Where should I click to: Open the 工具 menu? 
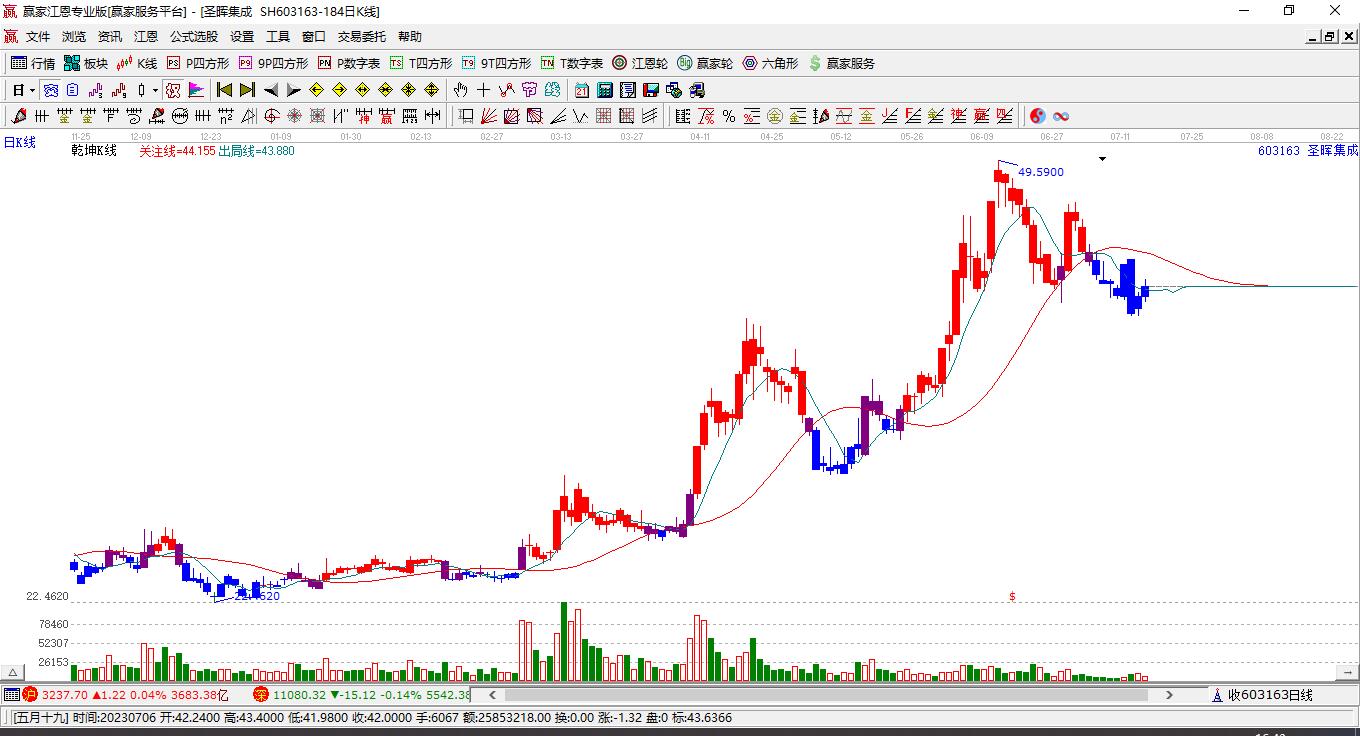click(278, 37)
